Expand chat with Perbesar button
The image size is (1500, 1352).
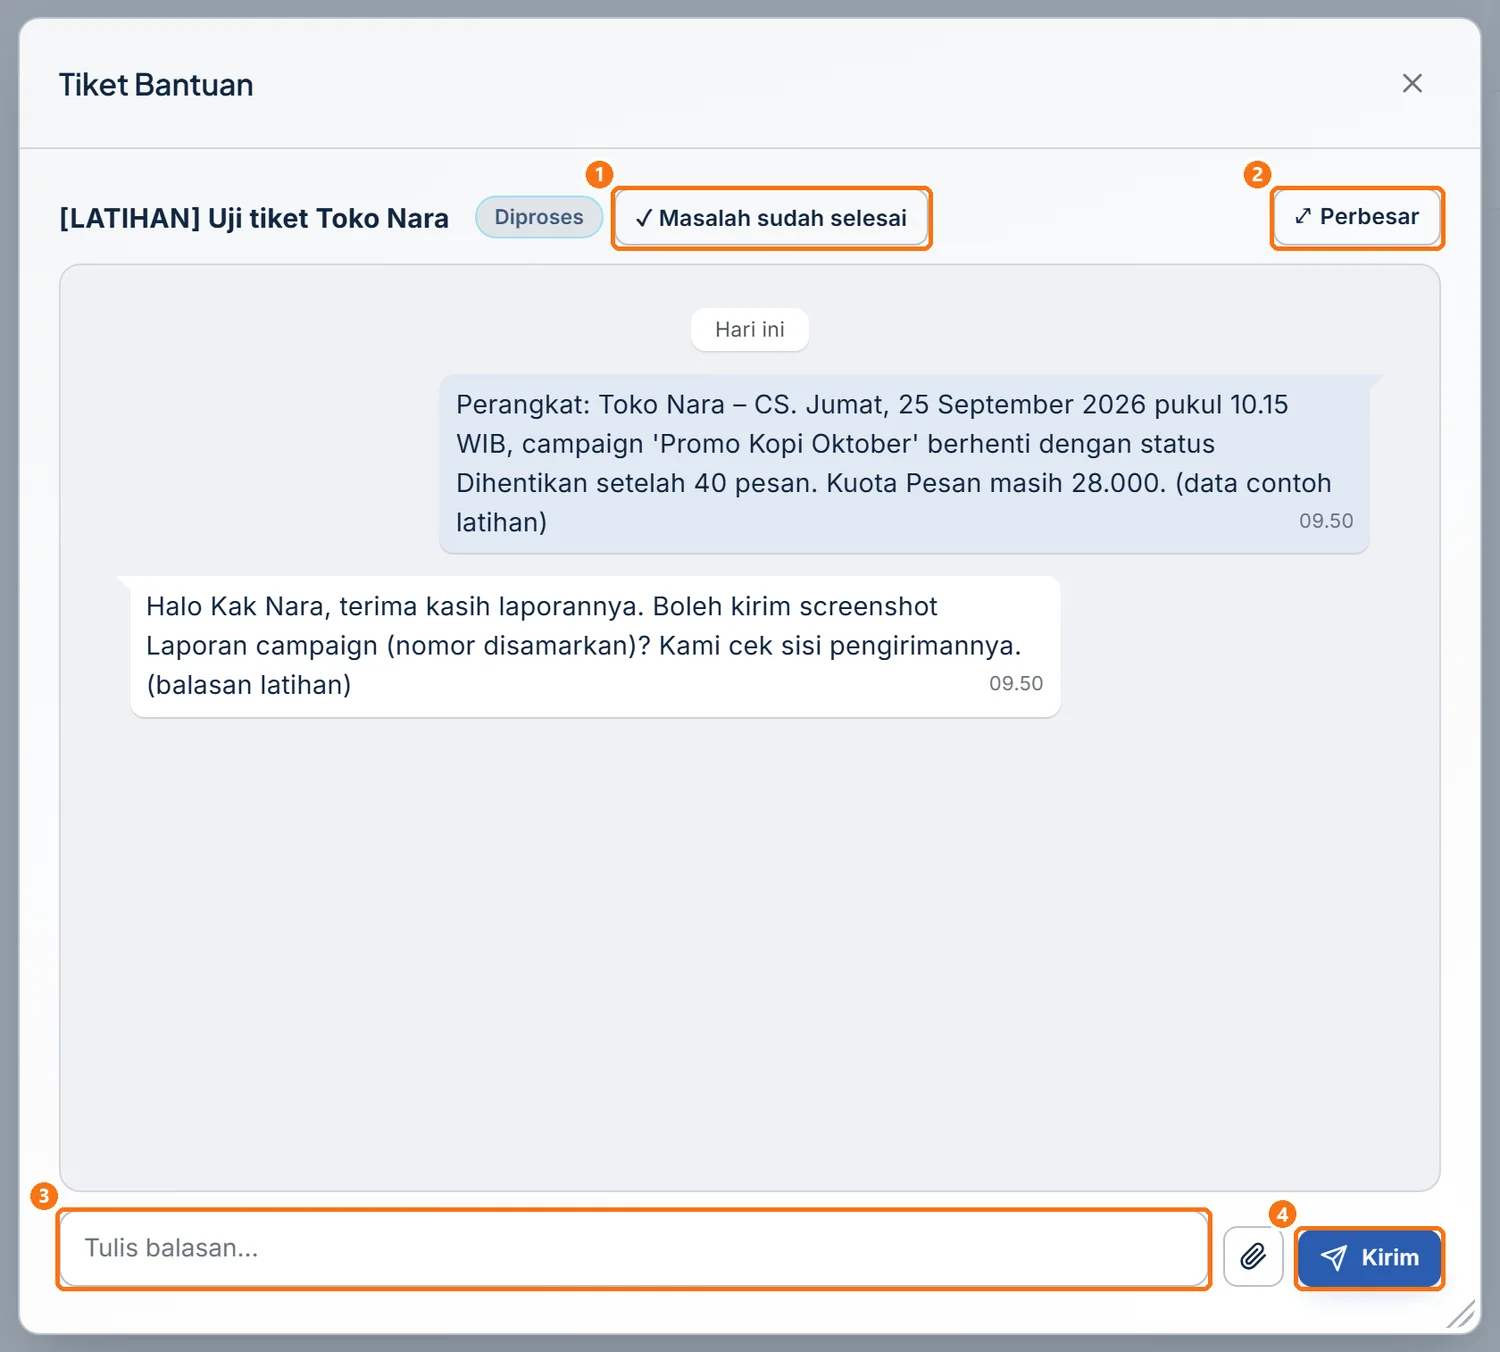1357,217
